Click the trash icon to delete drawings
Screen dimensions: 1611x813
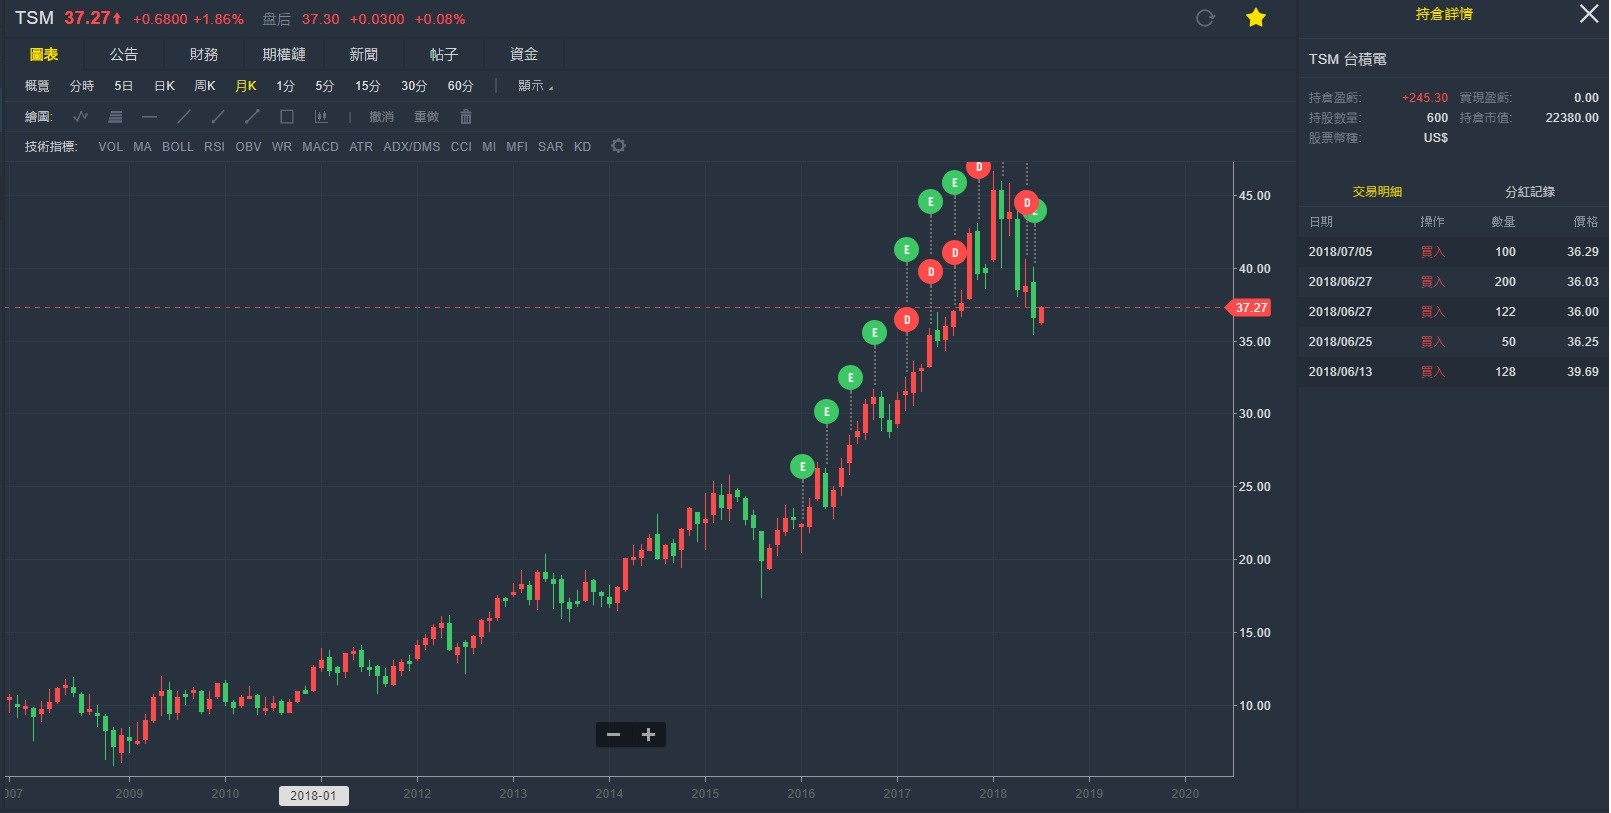(x=466, y=117)
